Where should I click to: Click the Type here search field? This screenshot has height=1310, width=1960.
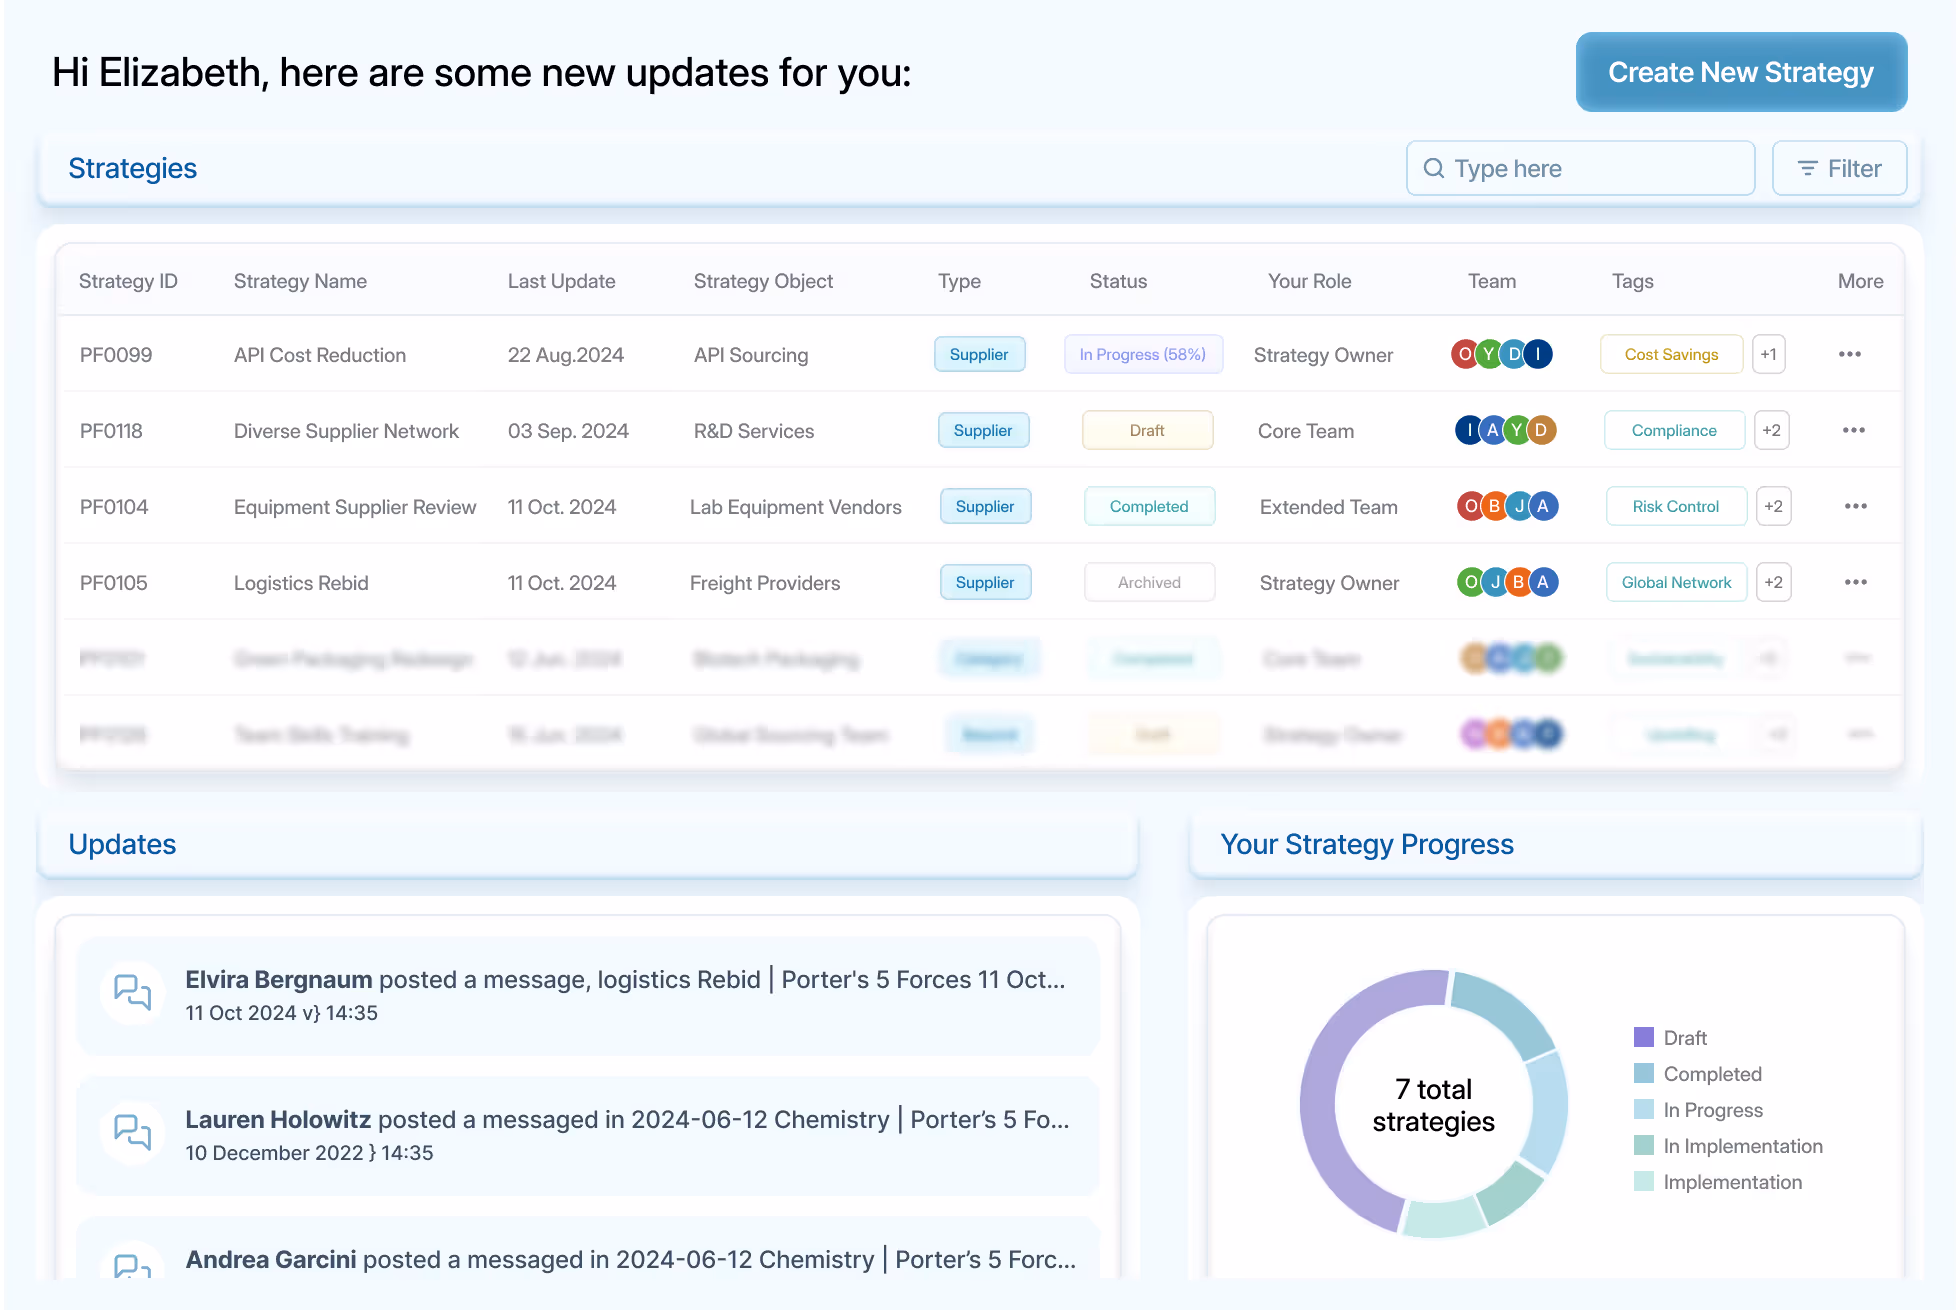1597,168
